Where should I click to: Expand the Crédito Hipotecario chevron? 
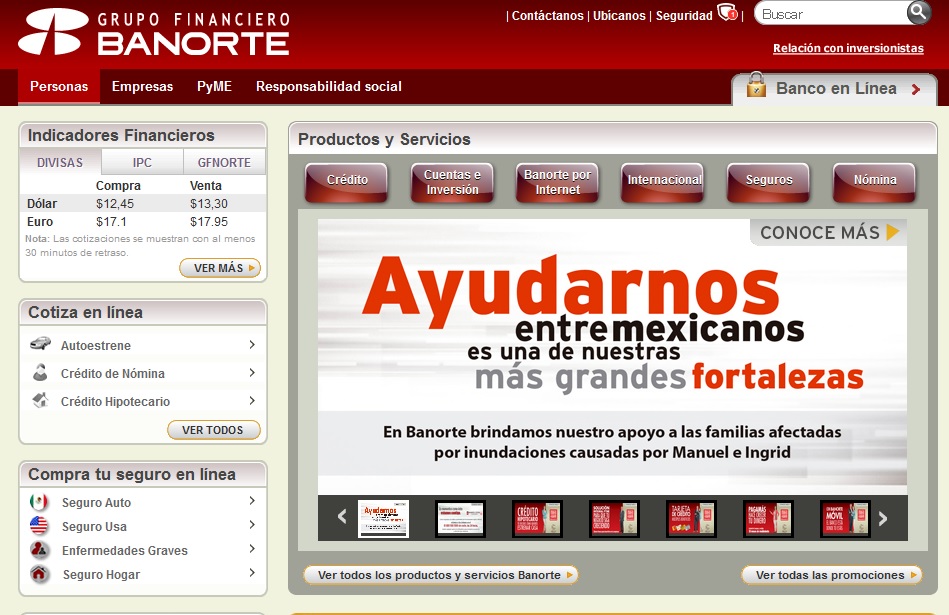pos(252,400)
